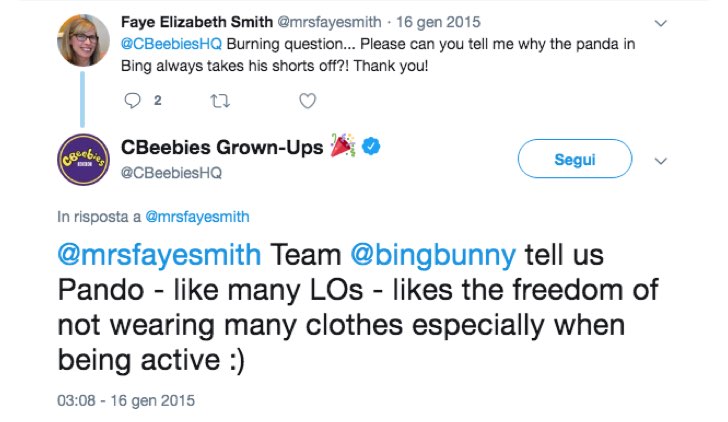This screenshot has height=422, width=728.
Task: Open @CBeebiesHQ mention in Faye's tweet
Action: coord(171,44)
